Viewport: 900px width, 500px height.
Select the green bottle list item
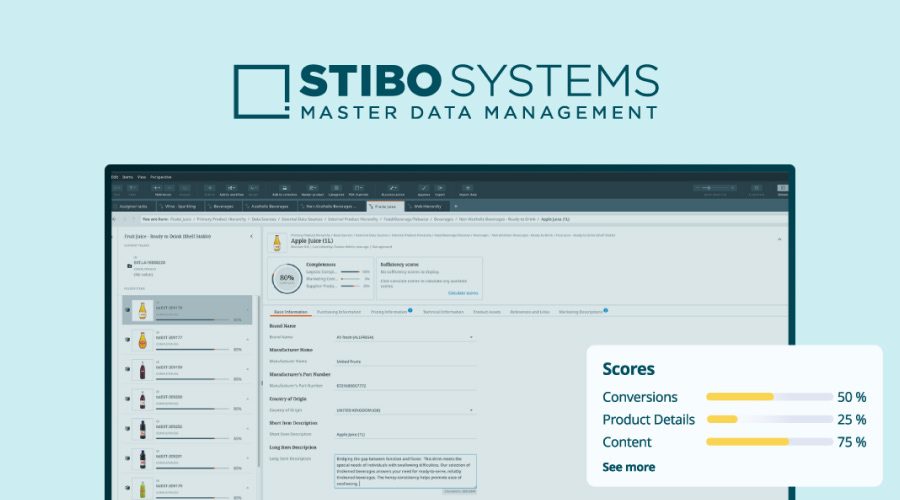click(x=187, y=489)
